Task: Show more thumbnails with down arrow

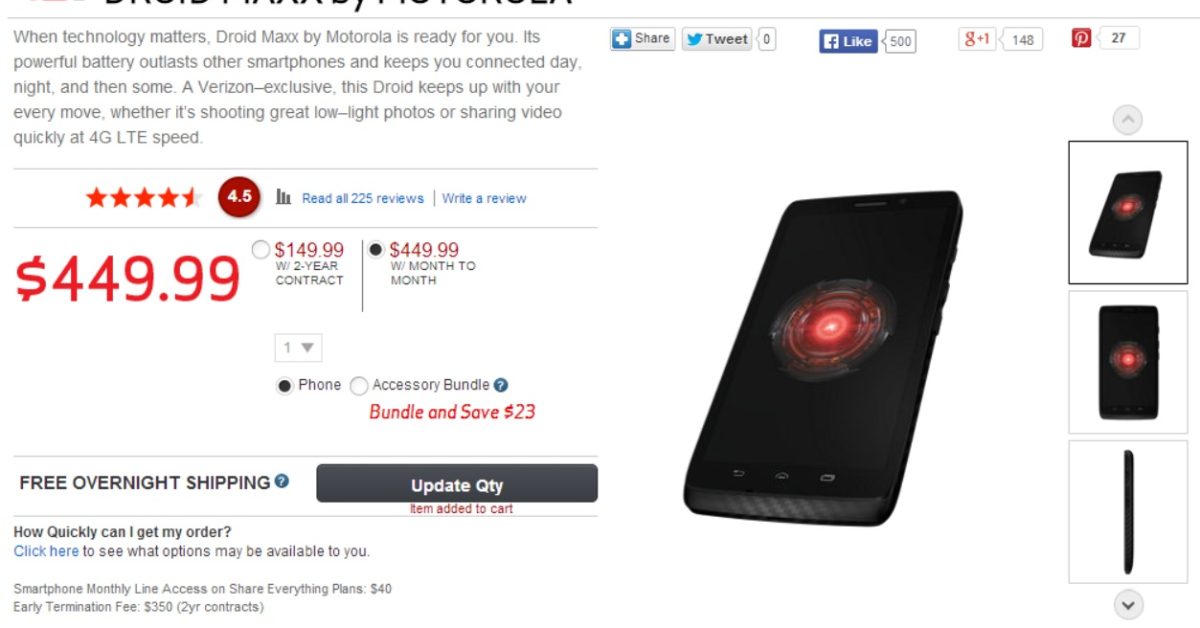Action: [1128, 605]
